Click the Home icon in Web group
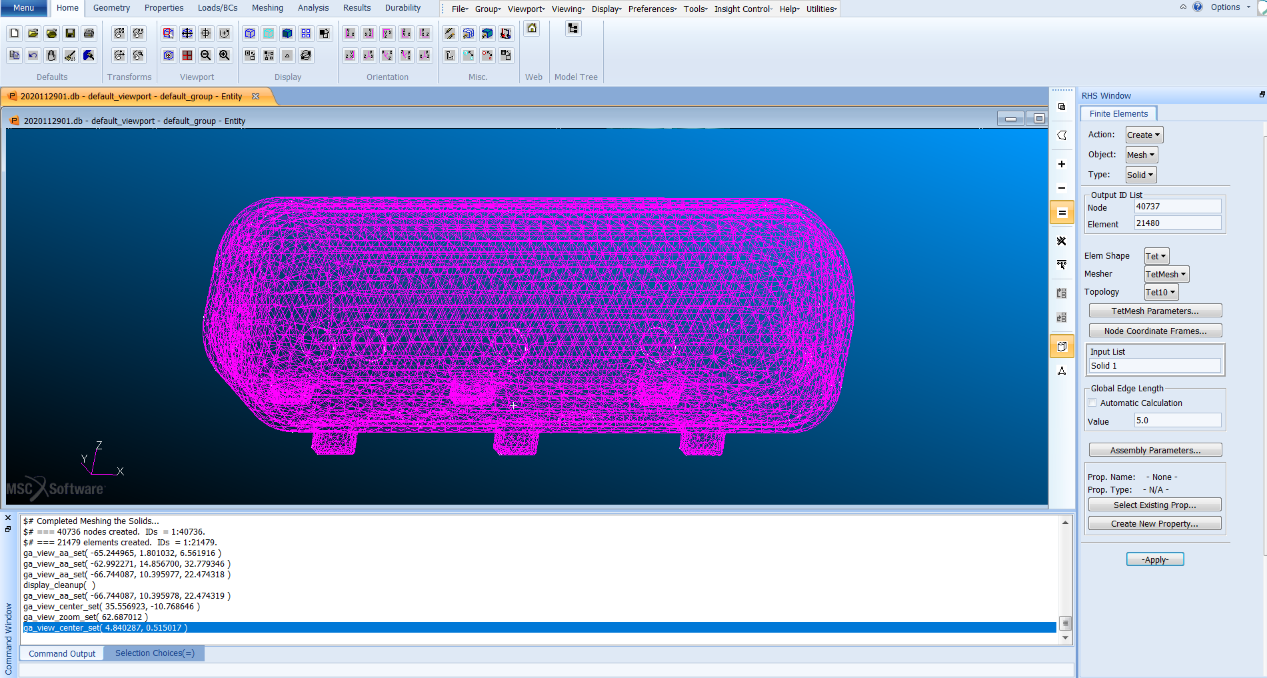The image size is (1267, 678). [532, 29]
